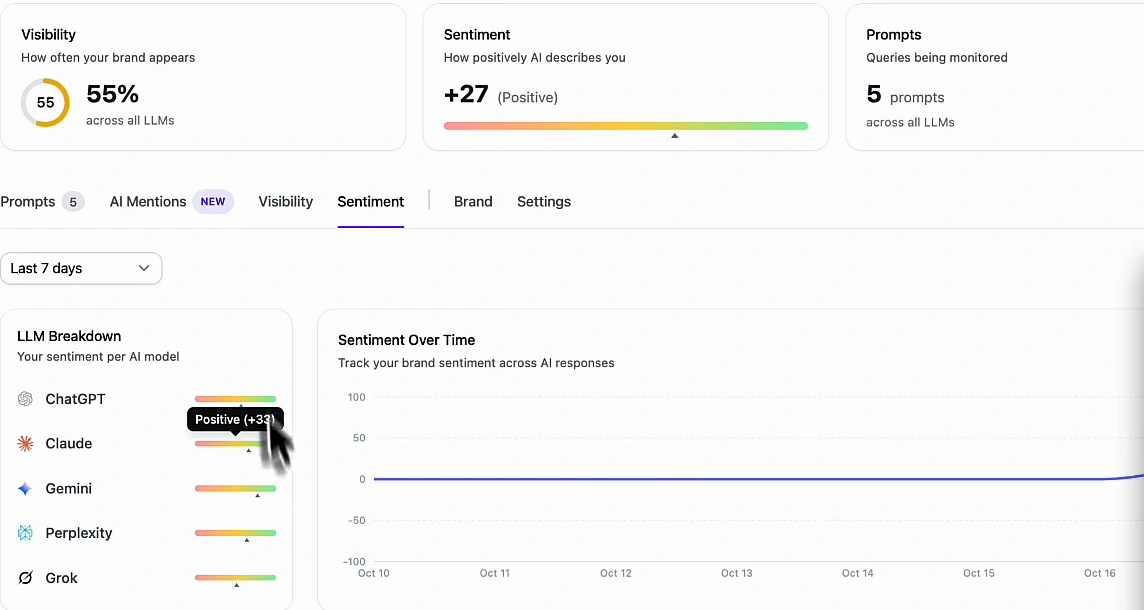
Task: Click the NEW badge beside AI Mentions
Action: click(x=213, y=202)
